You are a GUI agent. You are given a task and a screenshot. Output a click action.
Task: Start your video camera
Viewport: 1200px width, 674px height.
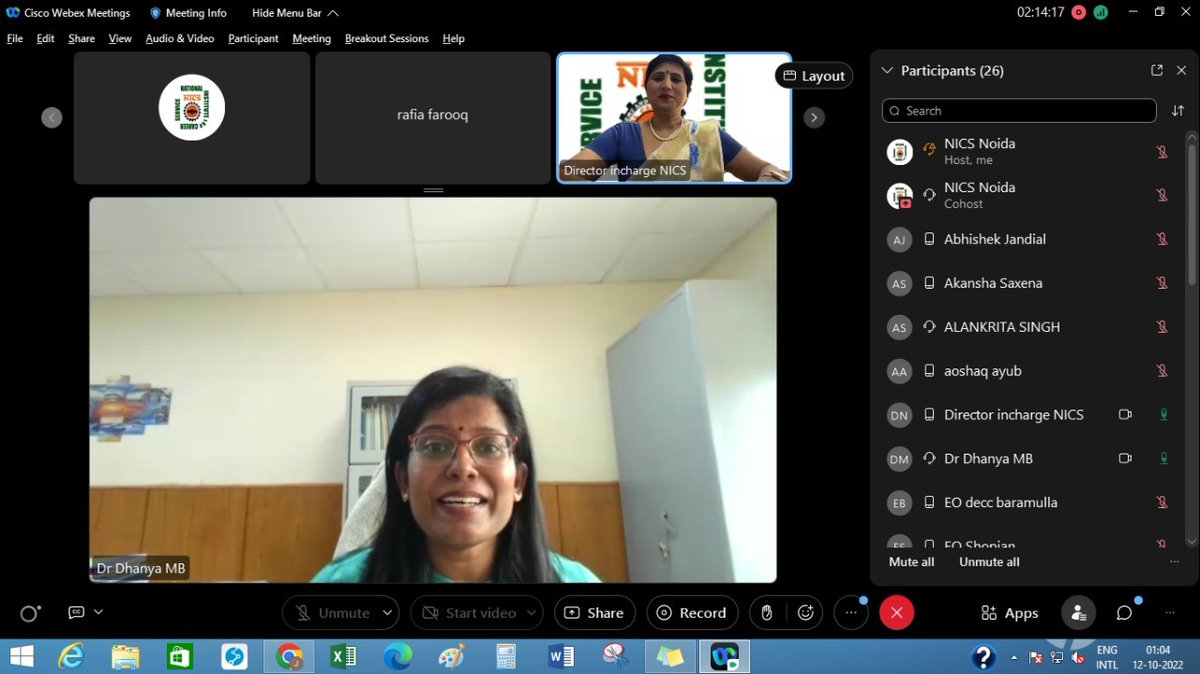[468, 613]
